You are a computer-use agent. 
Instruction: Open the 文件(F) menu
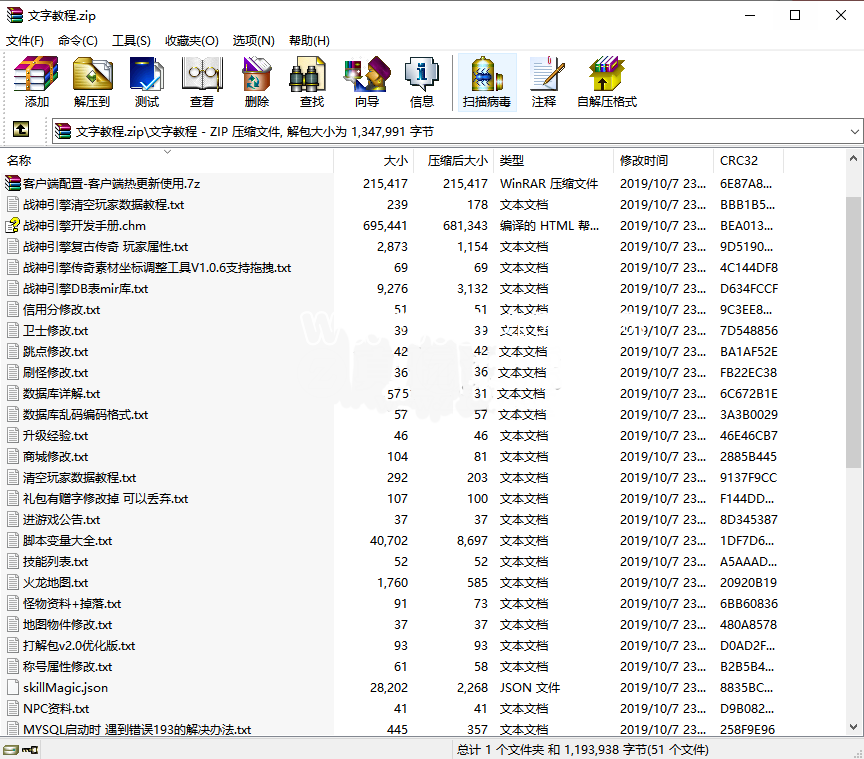(x=23, y=41)
